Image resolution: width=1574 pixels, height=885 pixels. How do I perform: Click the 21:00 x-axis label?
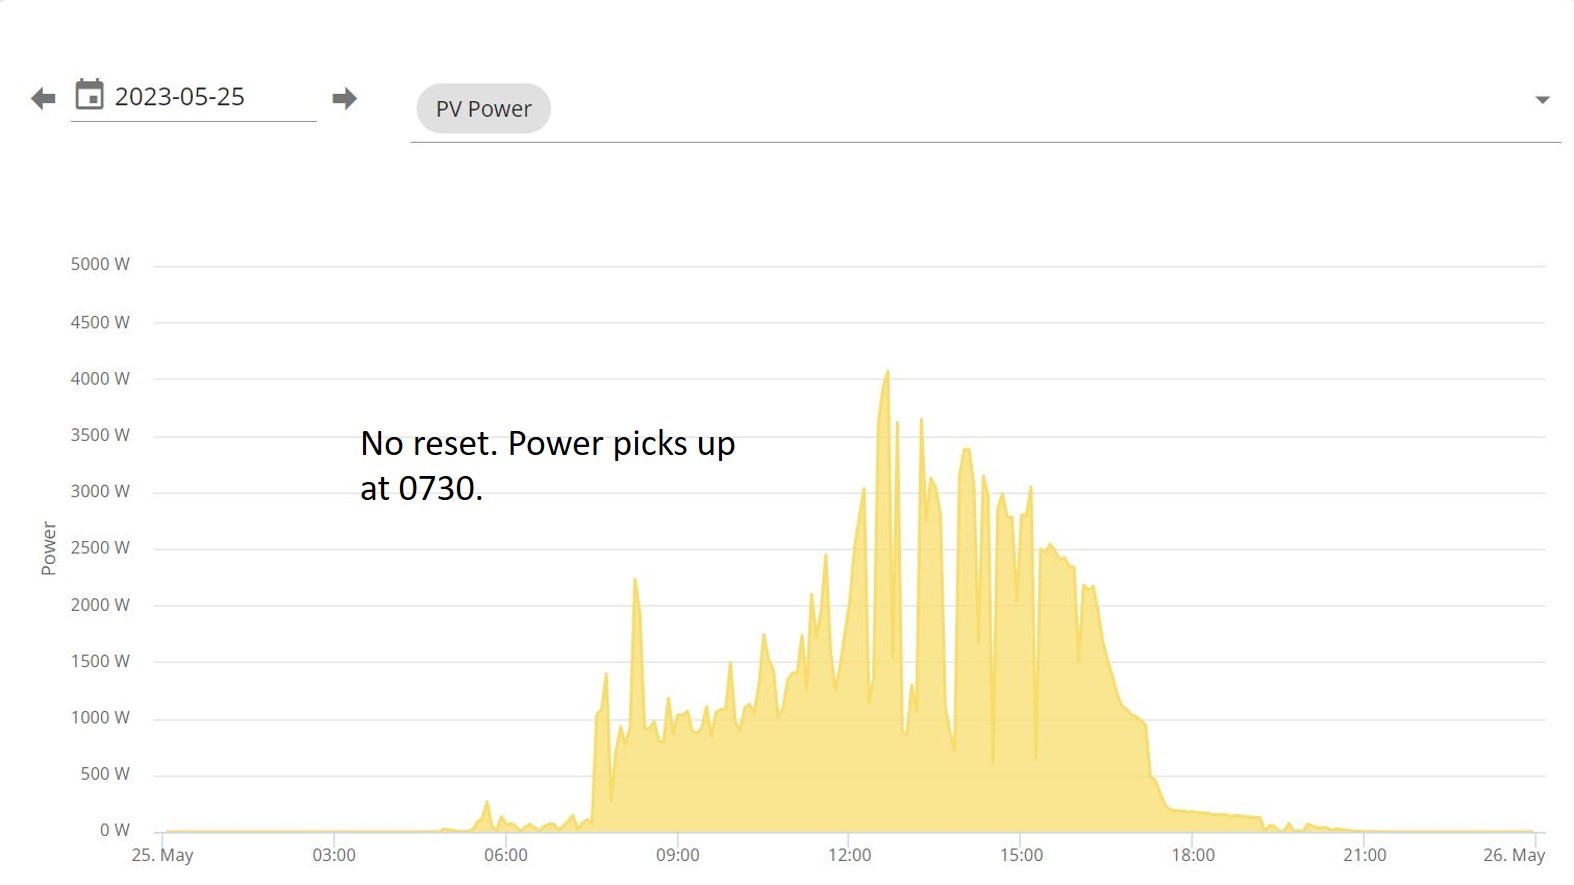[x=1365, y=855]
